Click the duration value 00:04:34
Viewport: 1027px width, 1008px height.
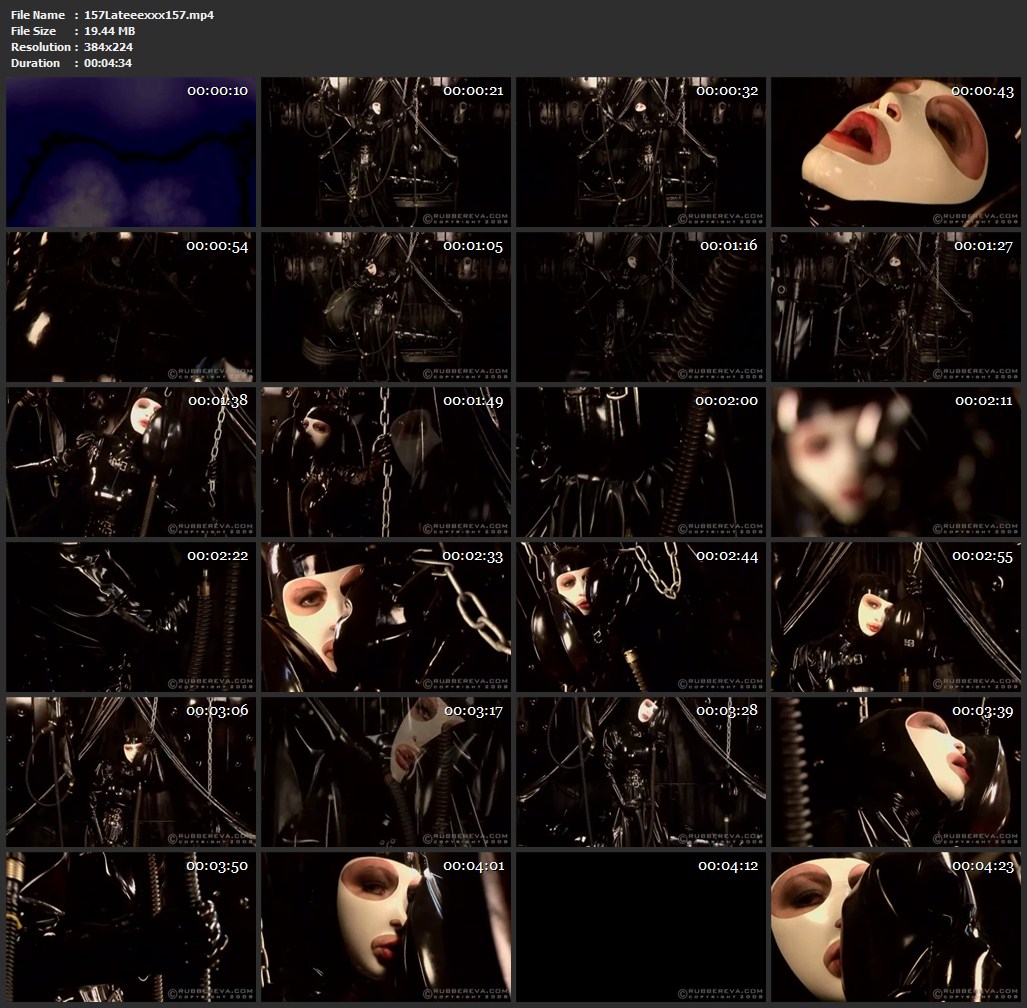click(108, 63)
